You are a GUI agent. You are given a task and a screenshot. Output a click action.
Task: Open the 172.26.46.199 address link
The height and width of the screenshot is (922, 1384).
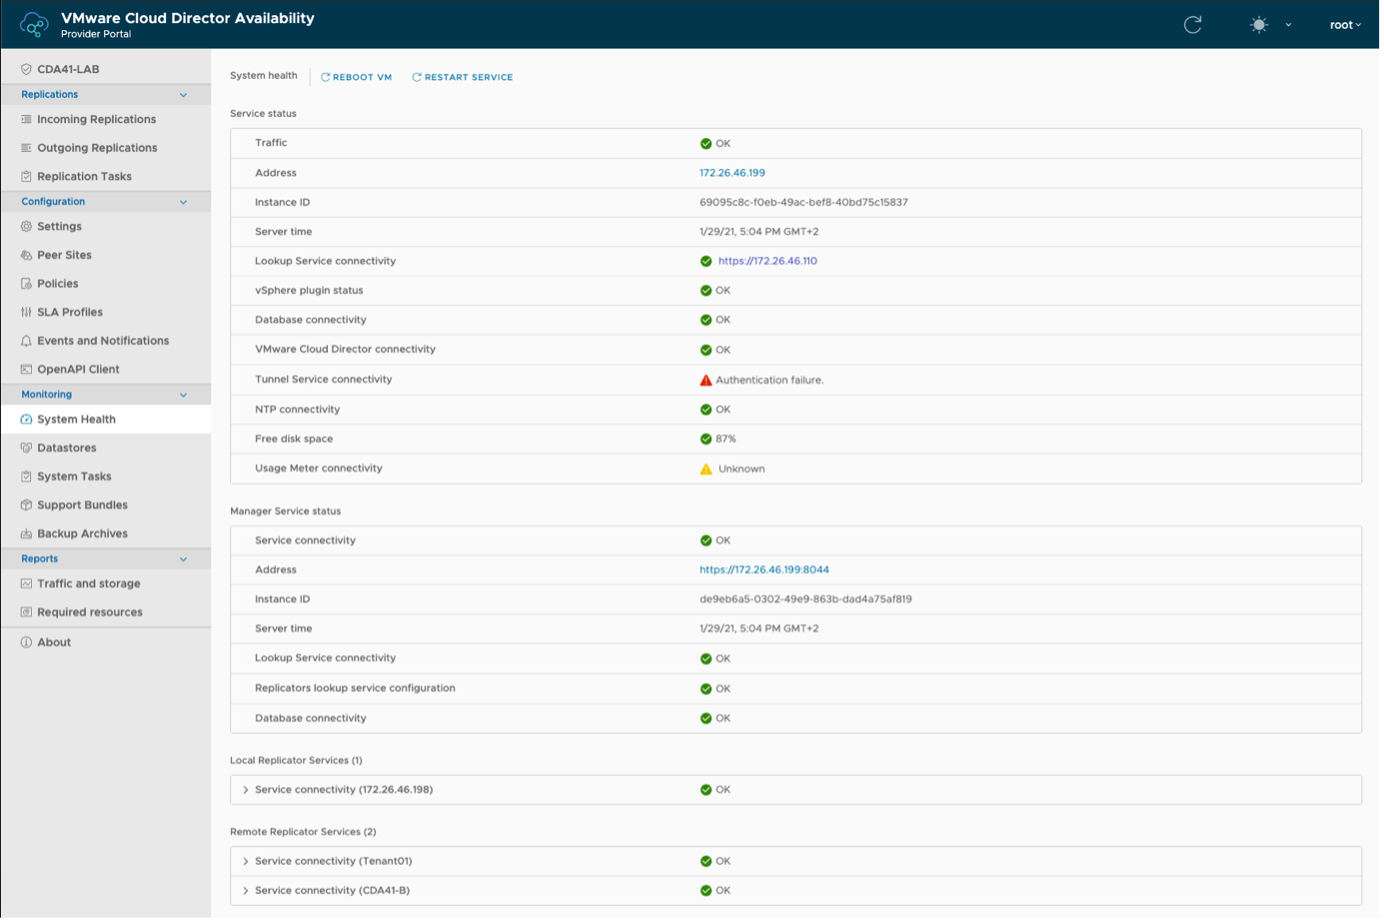tap(732, 173)
